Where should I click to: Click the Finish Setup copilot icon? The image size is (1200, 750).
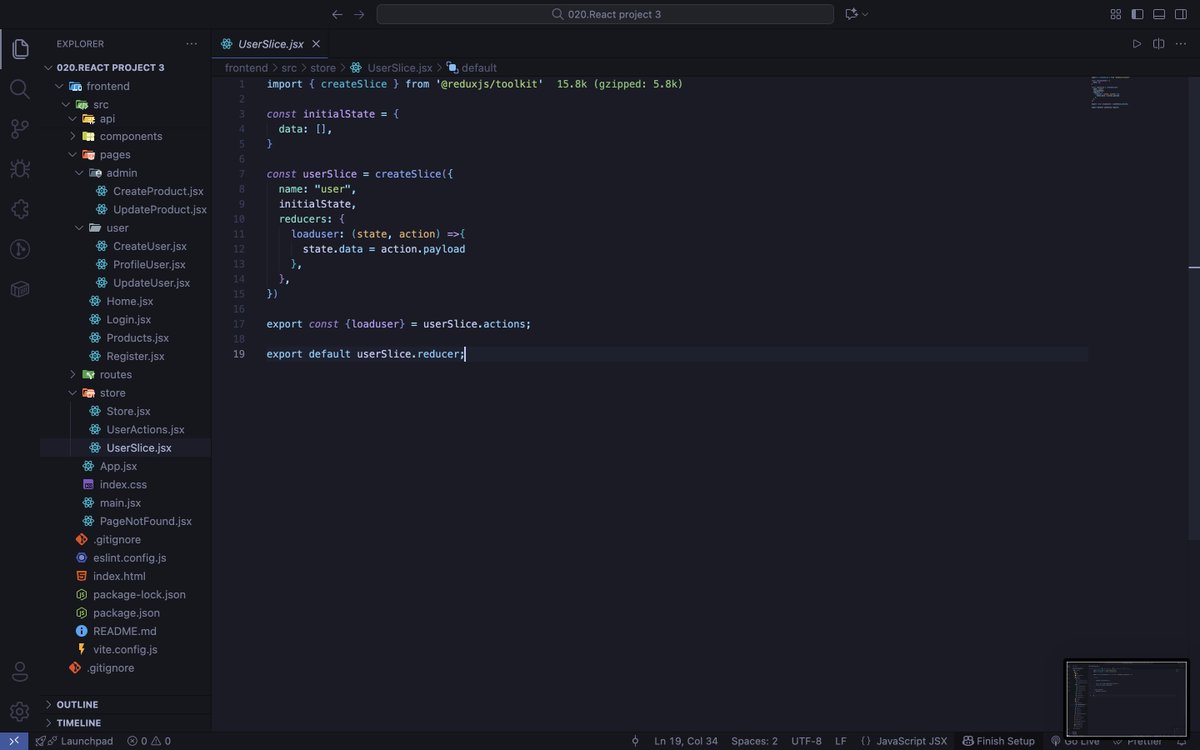point(968,741)
